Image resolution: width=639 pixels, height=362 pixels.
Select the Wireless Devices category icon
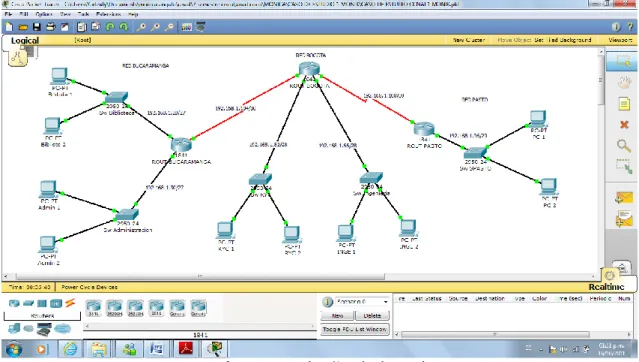point(56,303)
